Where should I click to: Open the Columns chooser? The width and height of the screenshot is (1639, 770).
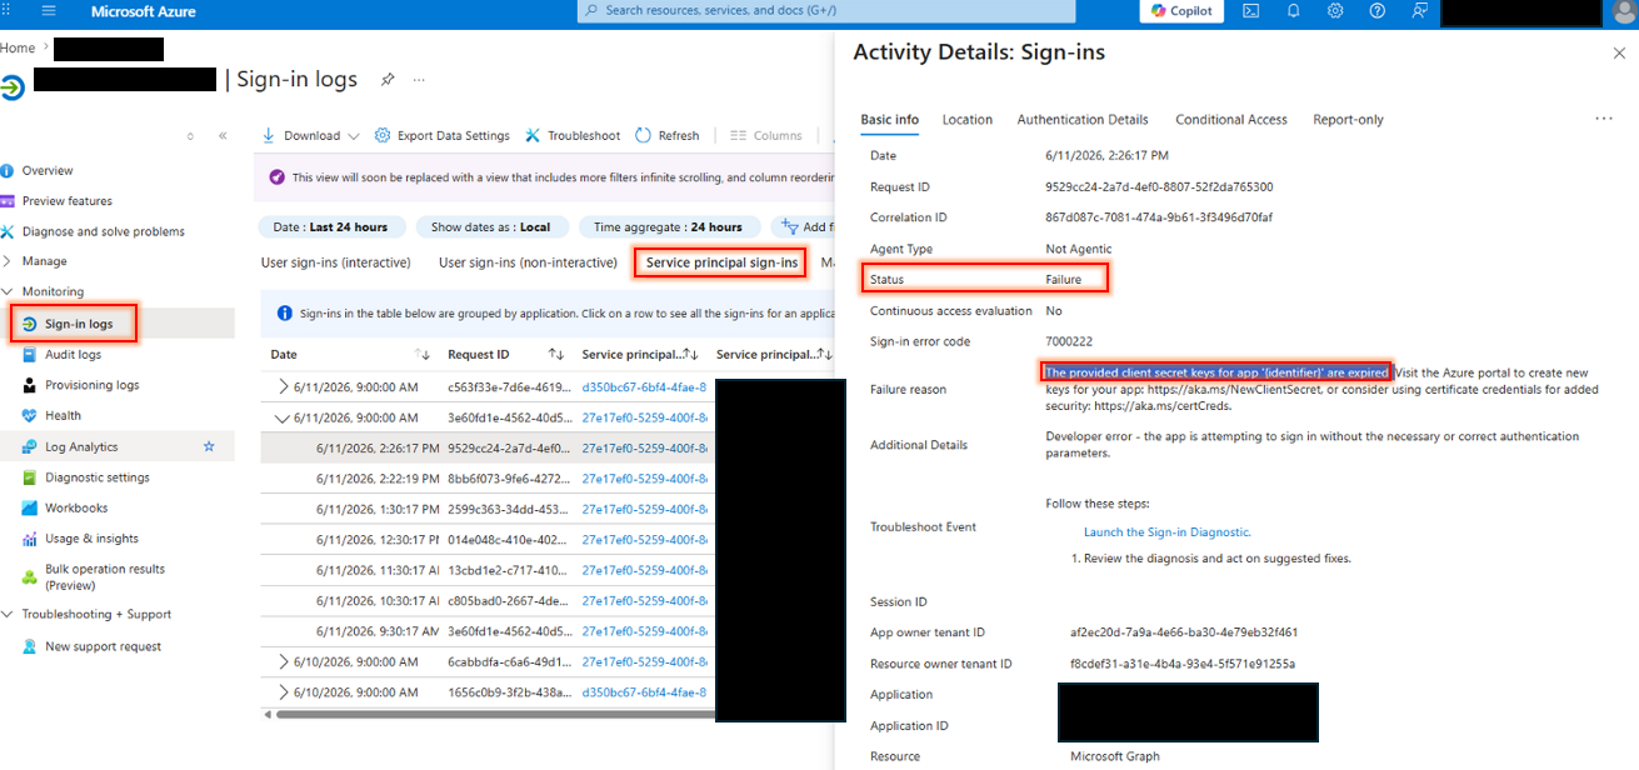(x=766, y=136)
